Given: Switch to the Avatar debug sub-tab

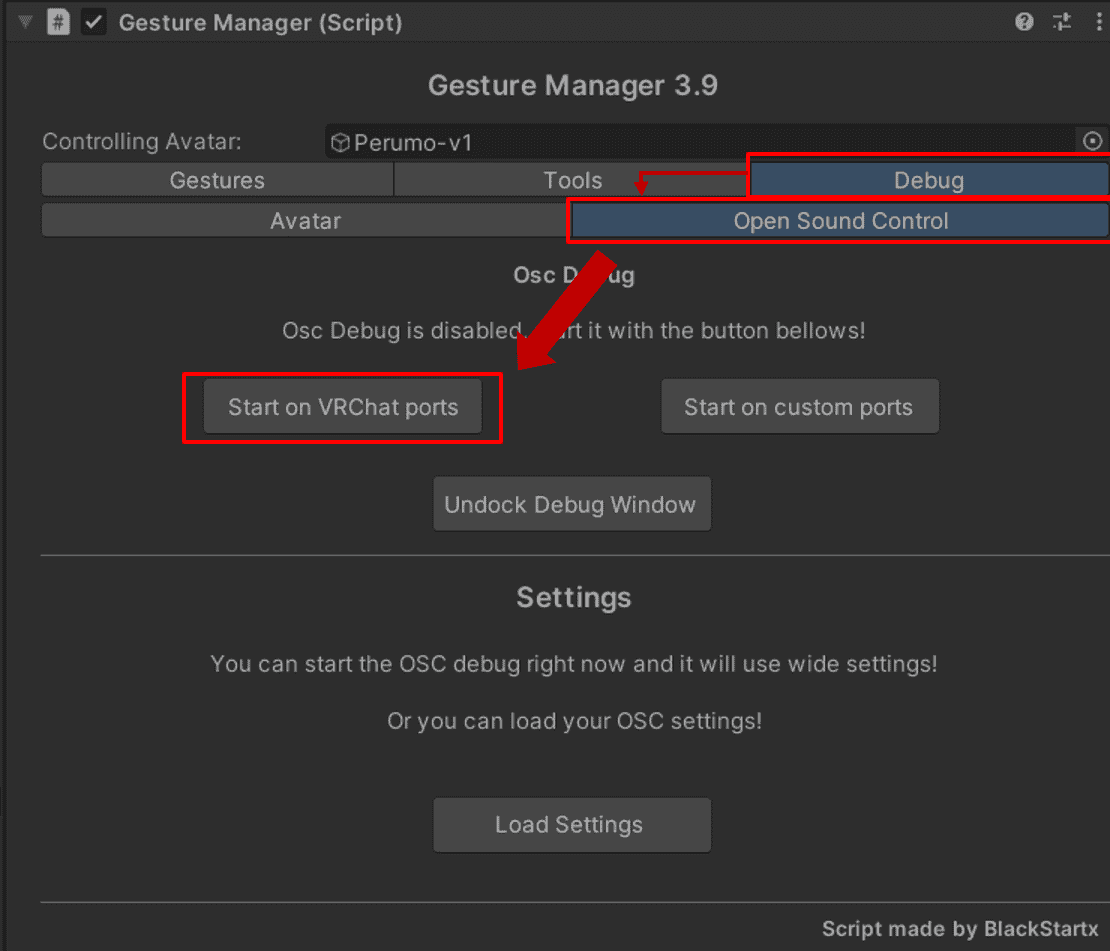Looking at the screenshot, I should click(305, 221).
